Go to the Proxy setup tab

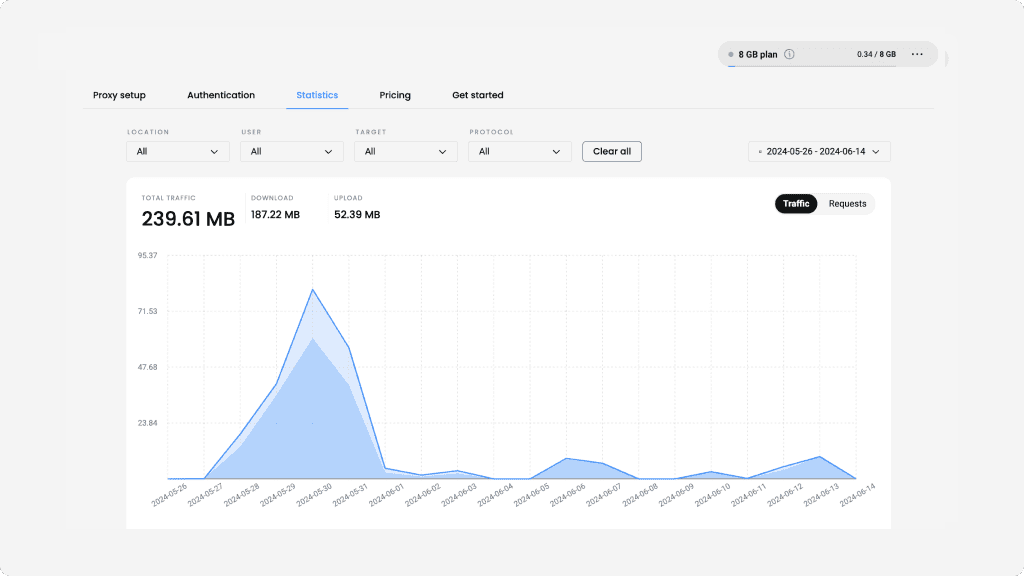(119, 95)
